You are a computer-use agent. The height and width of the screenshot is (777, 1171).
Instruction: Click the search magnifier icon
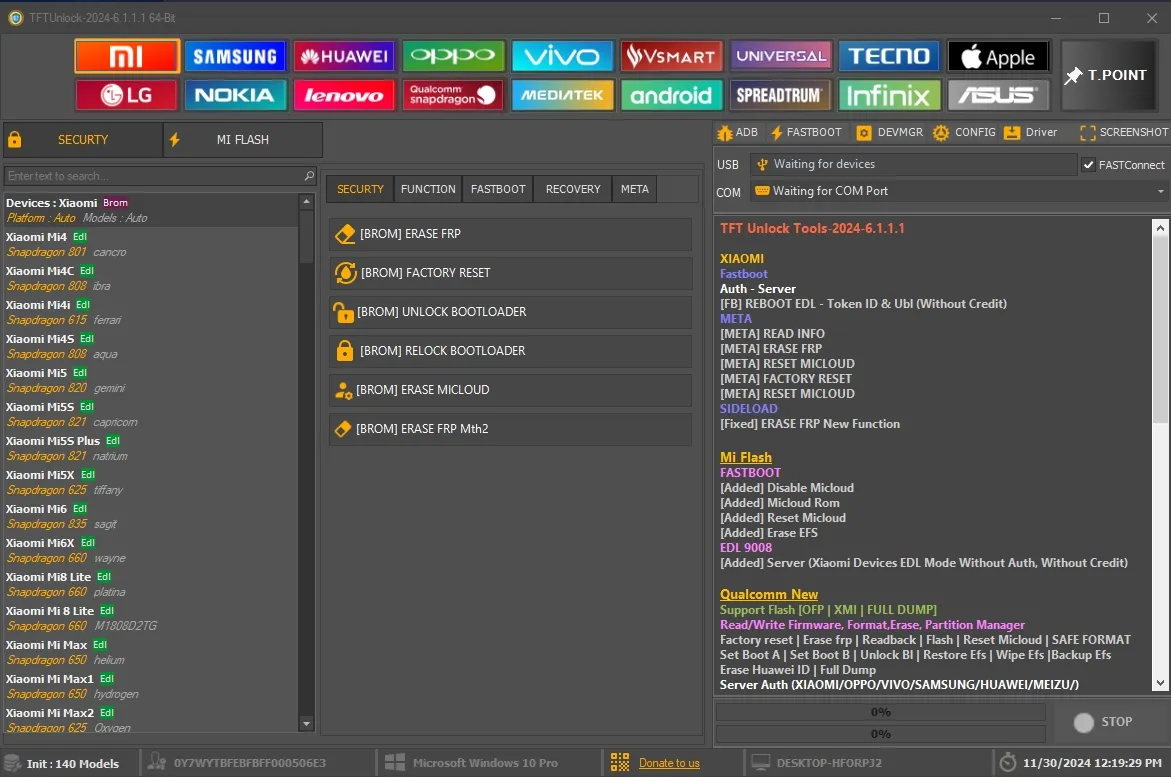coord(309,176)
